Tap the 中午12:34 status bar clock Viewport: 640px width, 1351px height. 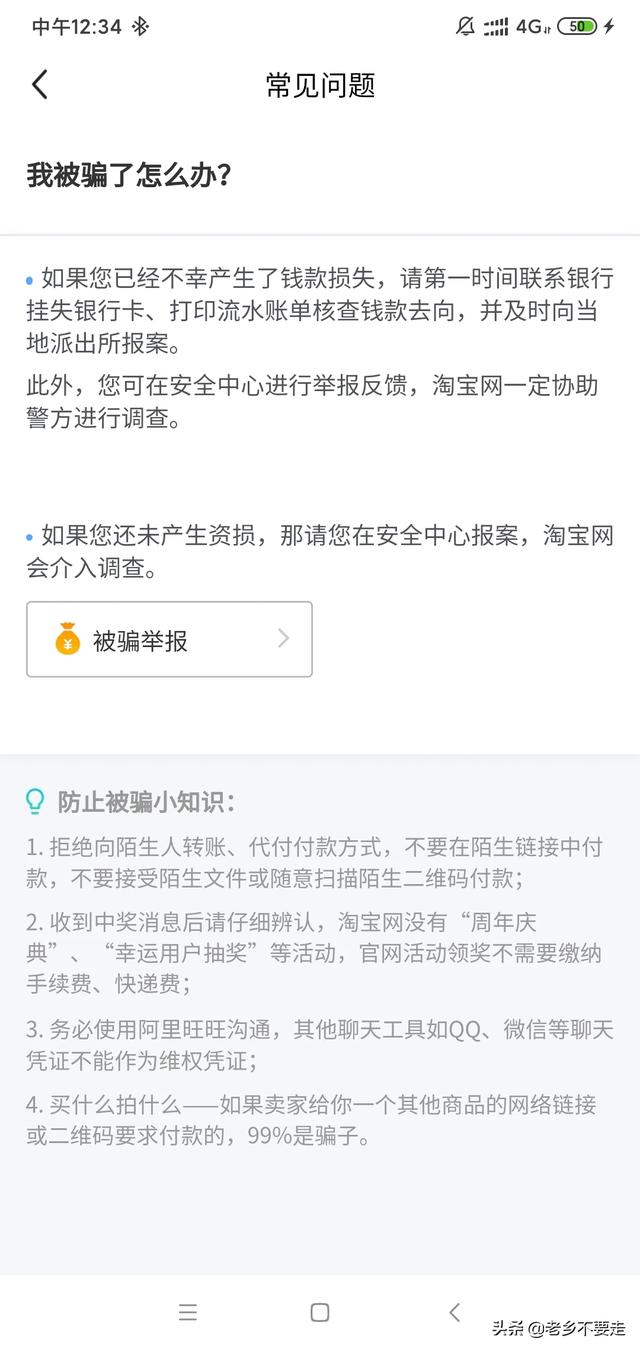click(76, 27)
